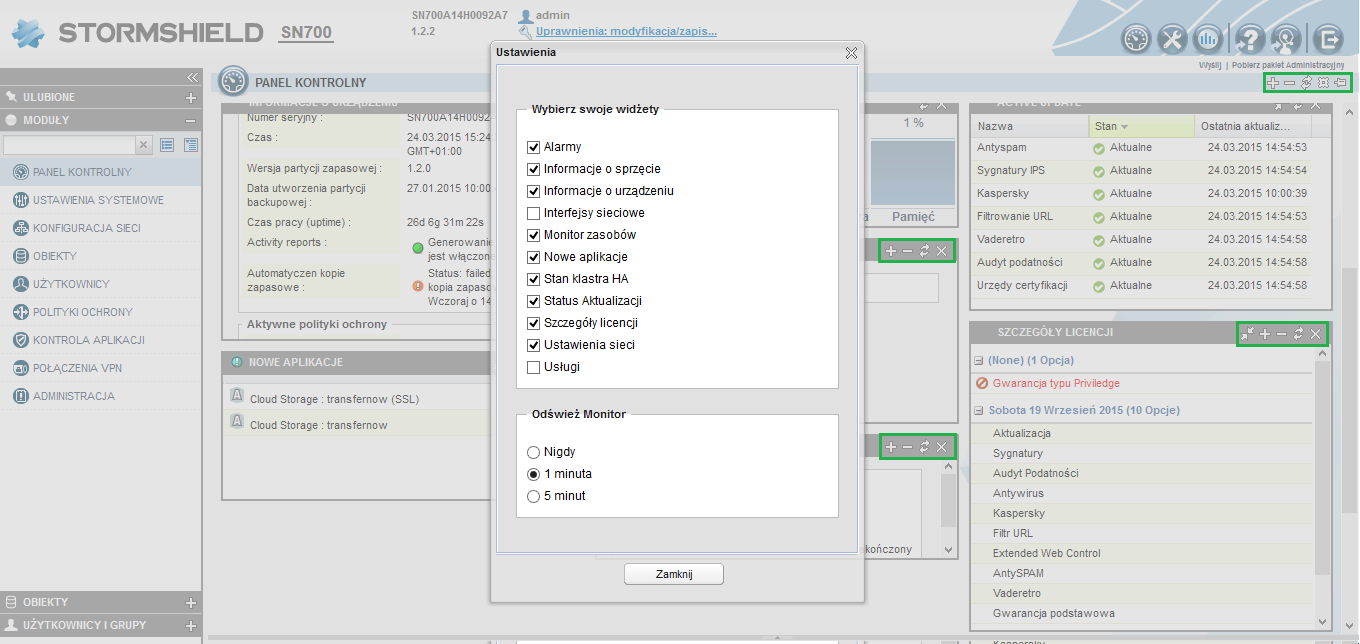Click the admin user icon

tap(525, 17)
